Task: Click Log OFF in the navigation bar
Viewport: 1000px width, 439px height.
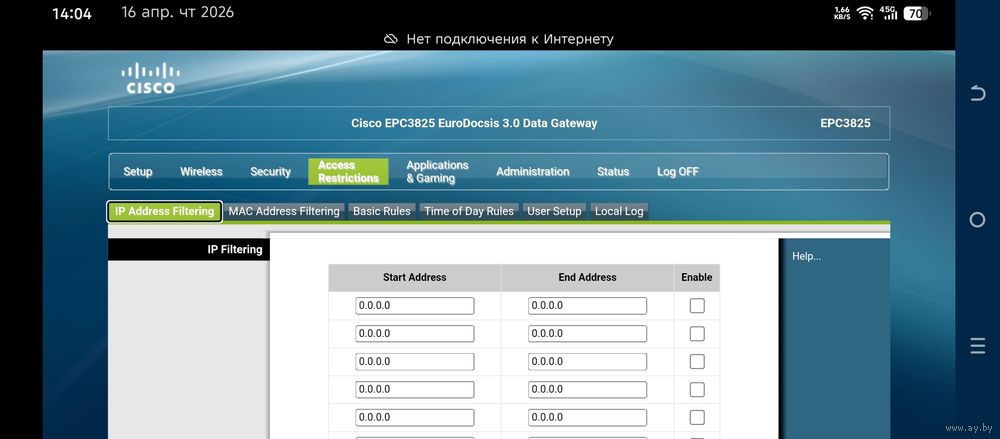Action: (677, 172)
